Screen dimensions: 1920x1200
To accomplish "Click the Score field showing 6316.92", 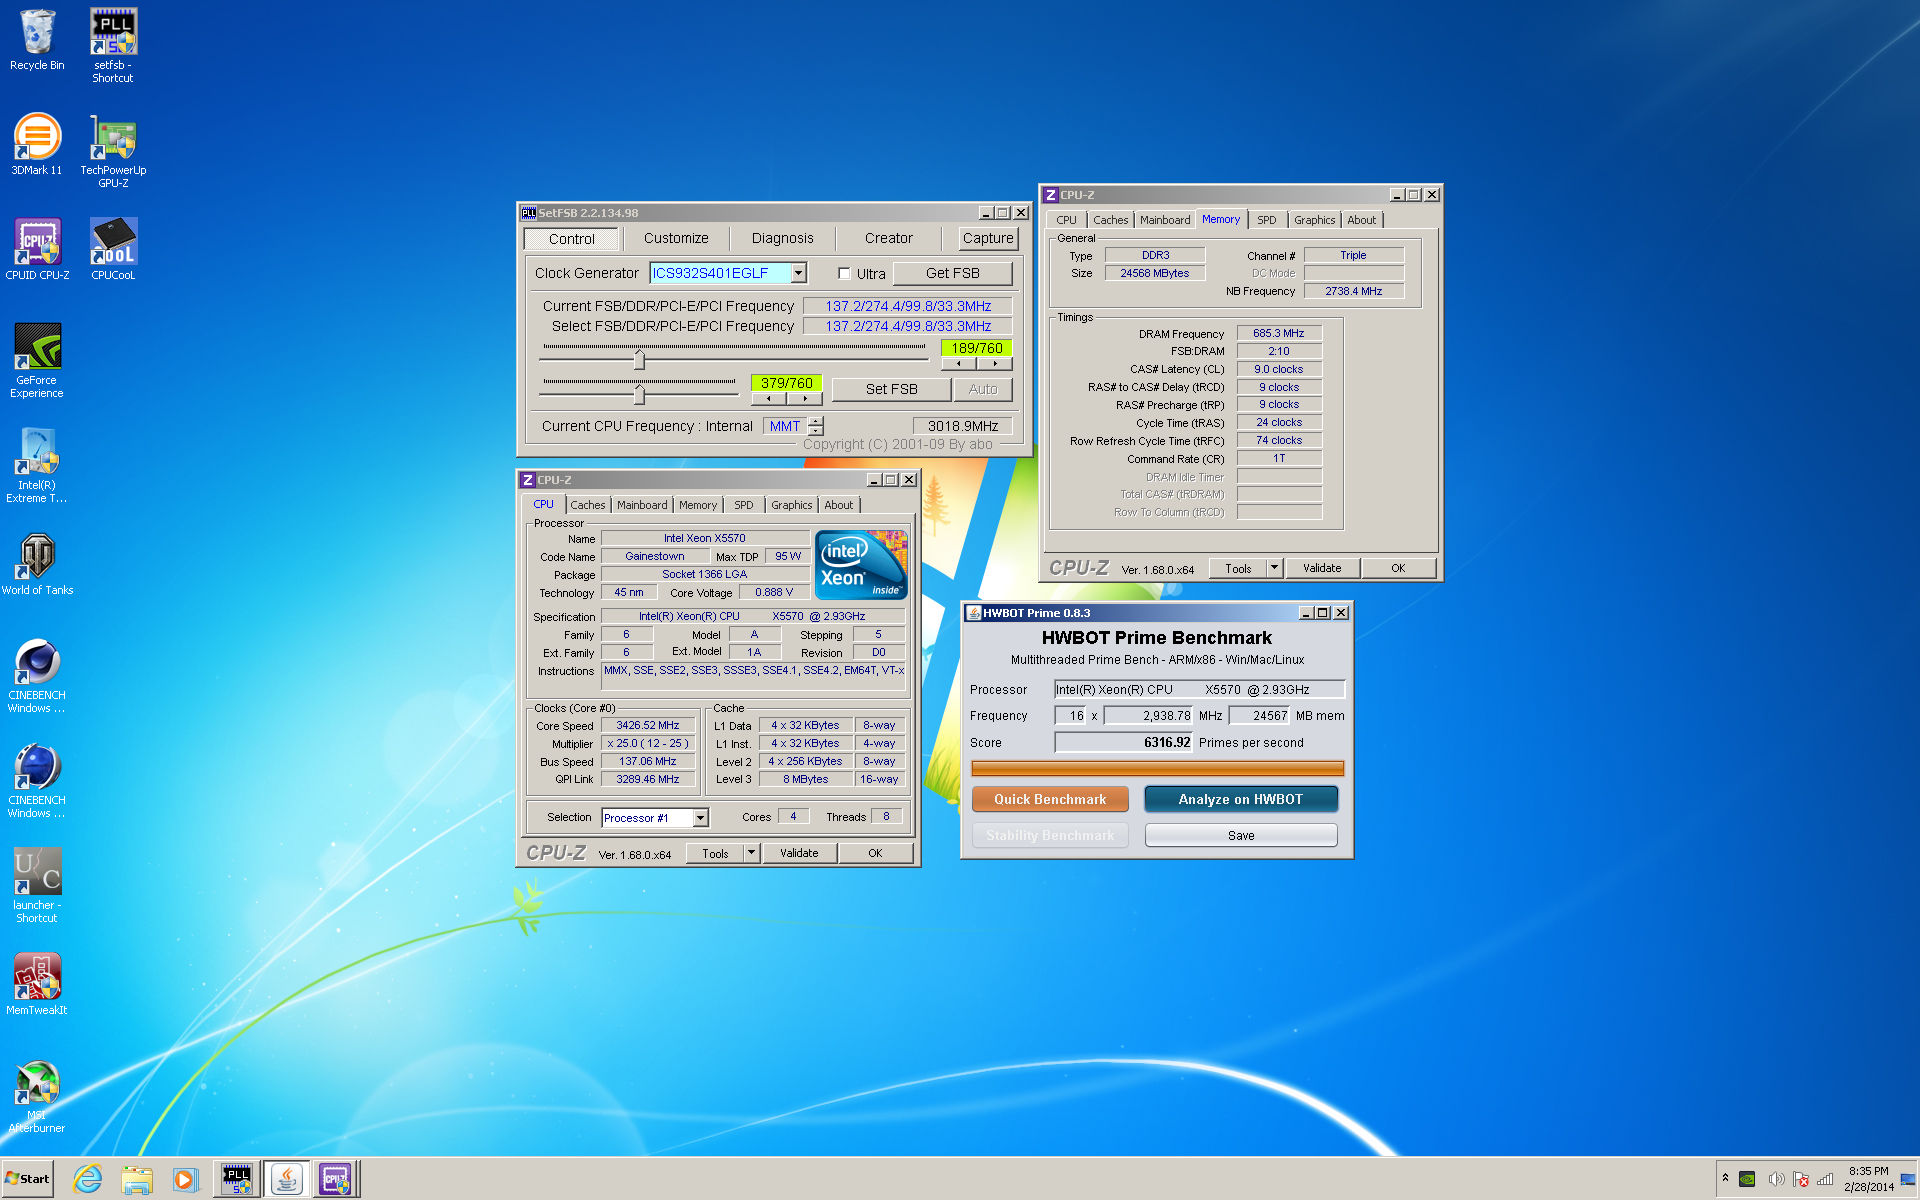I will tap(1124, 742).
